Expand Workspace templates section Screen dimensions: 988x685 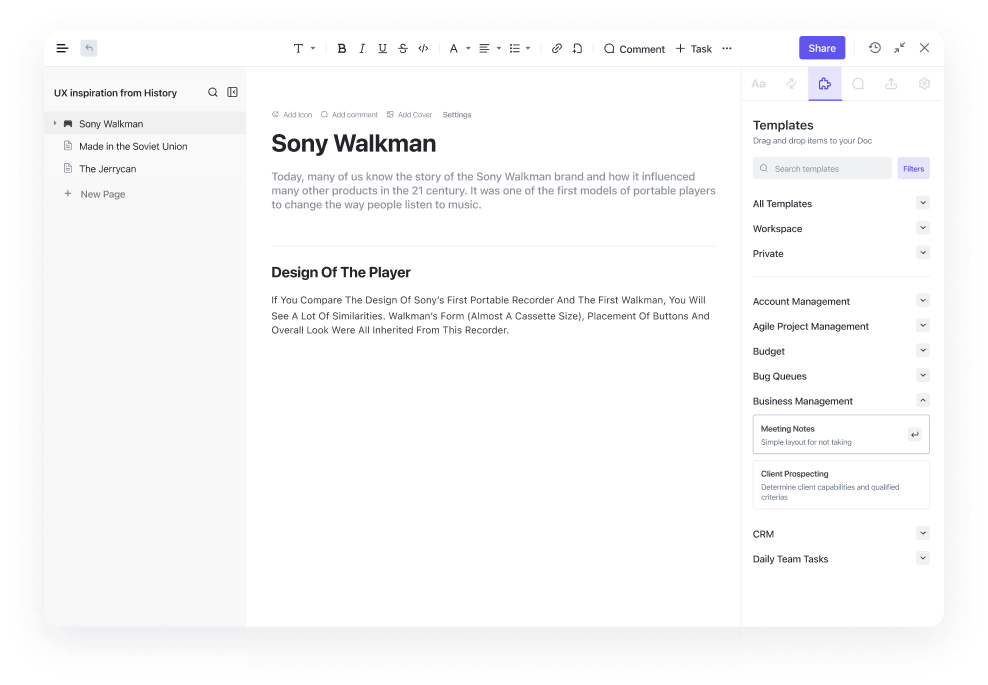[923, 228]
